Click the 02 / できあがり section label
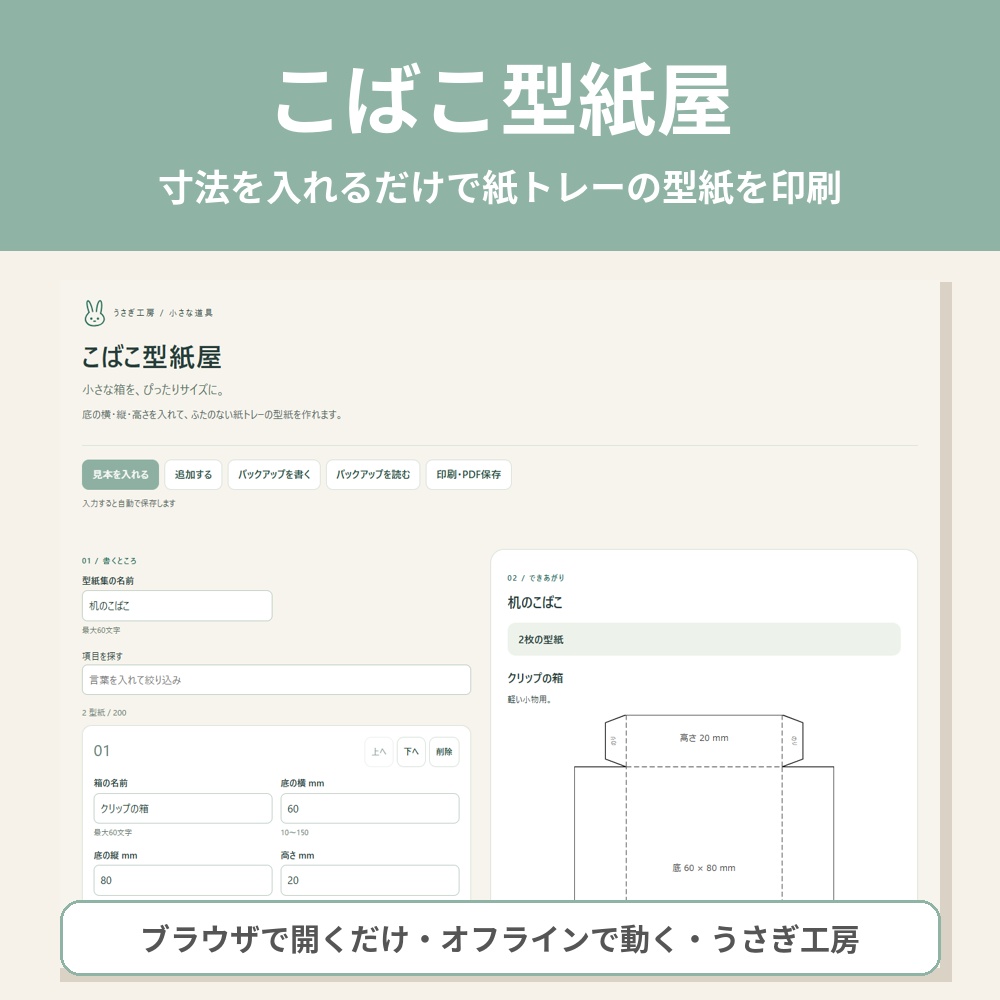The height and width of the screenshot is (1000, 1000). coord(536,578)
